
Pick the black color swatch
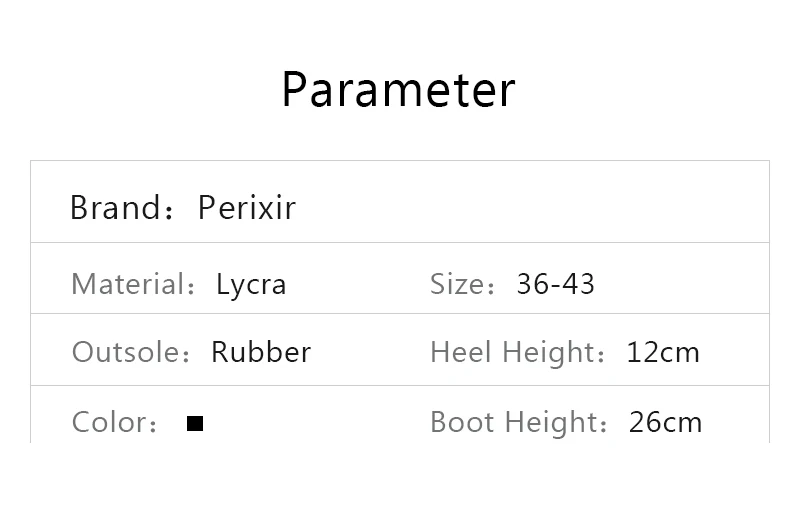(x=195, y=423)
